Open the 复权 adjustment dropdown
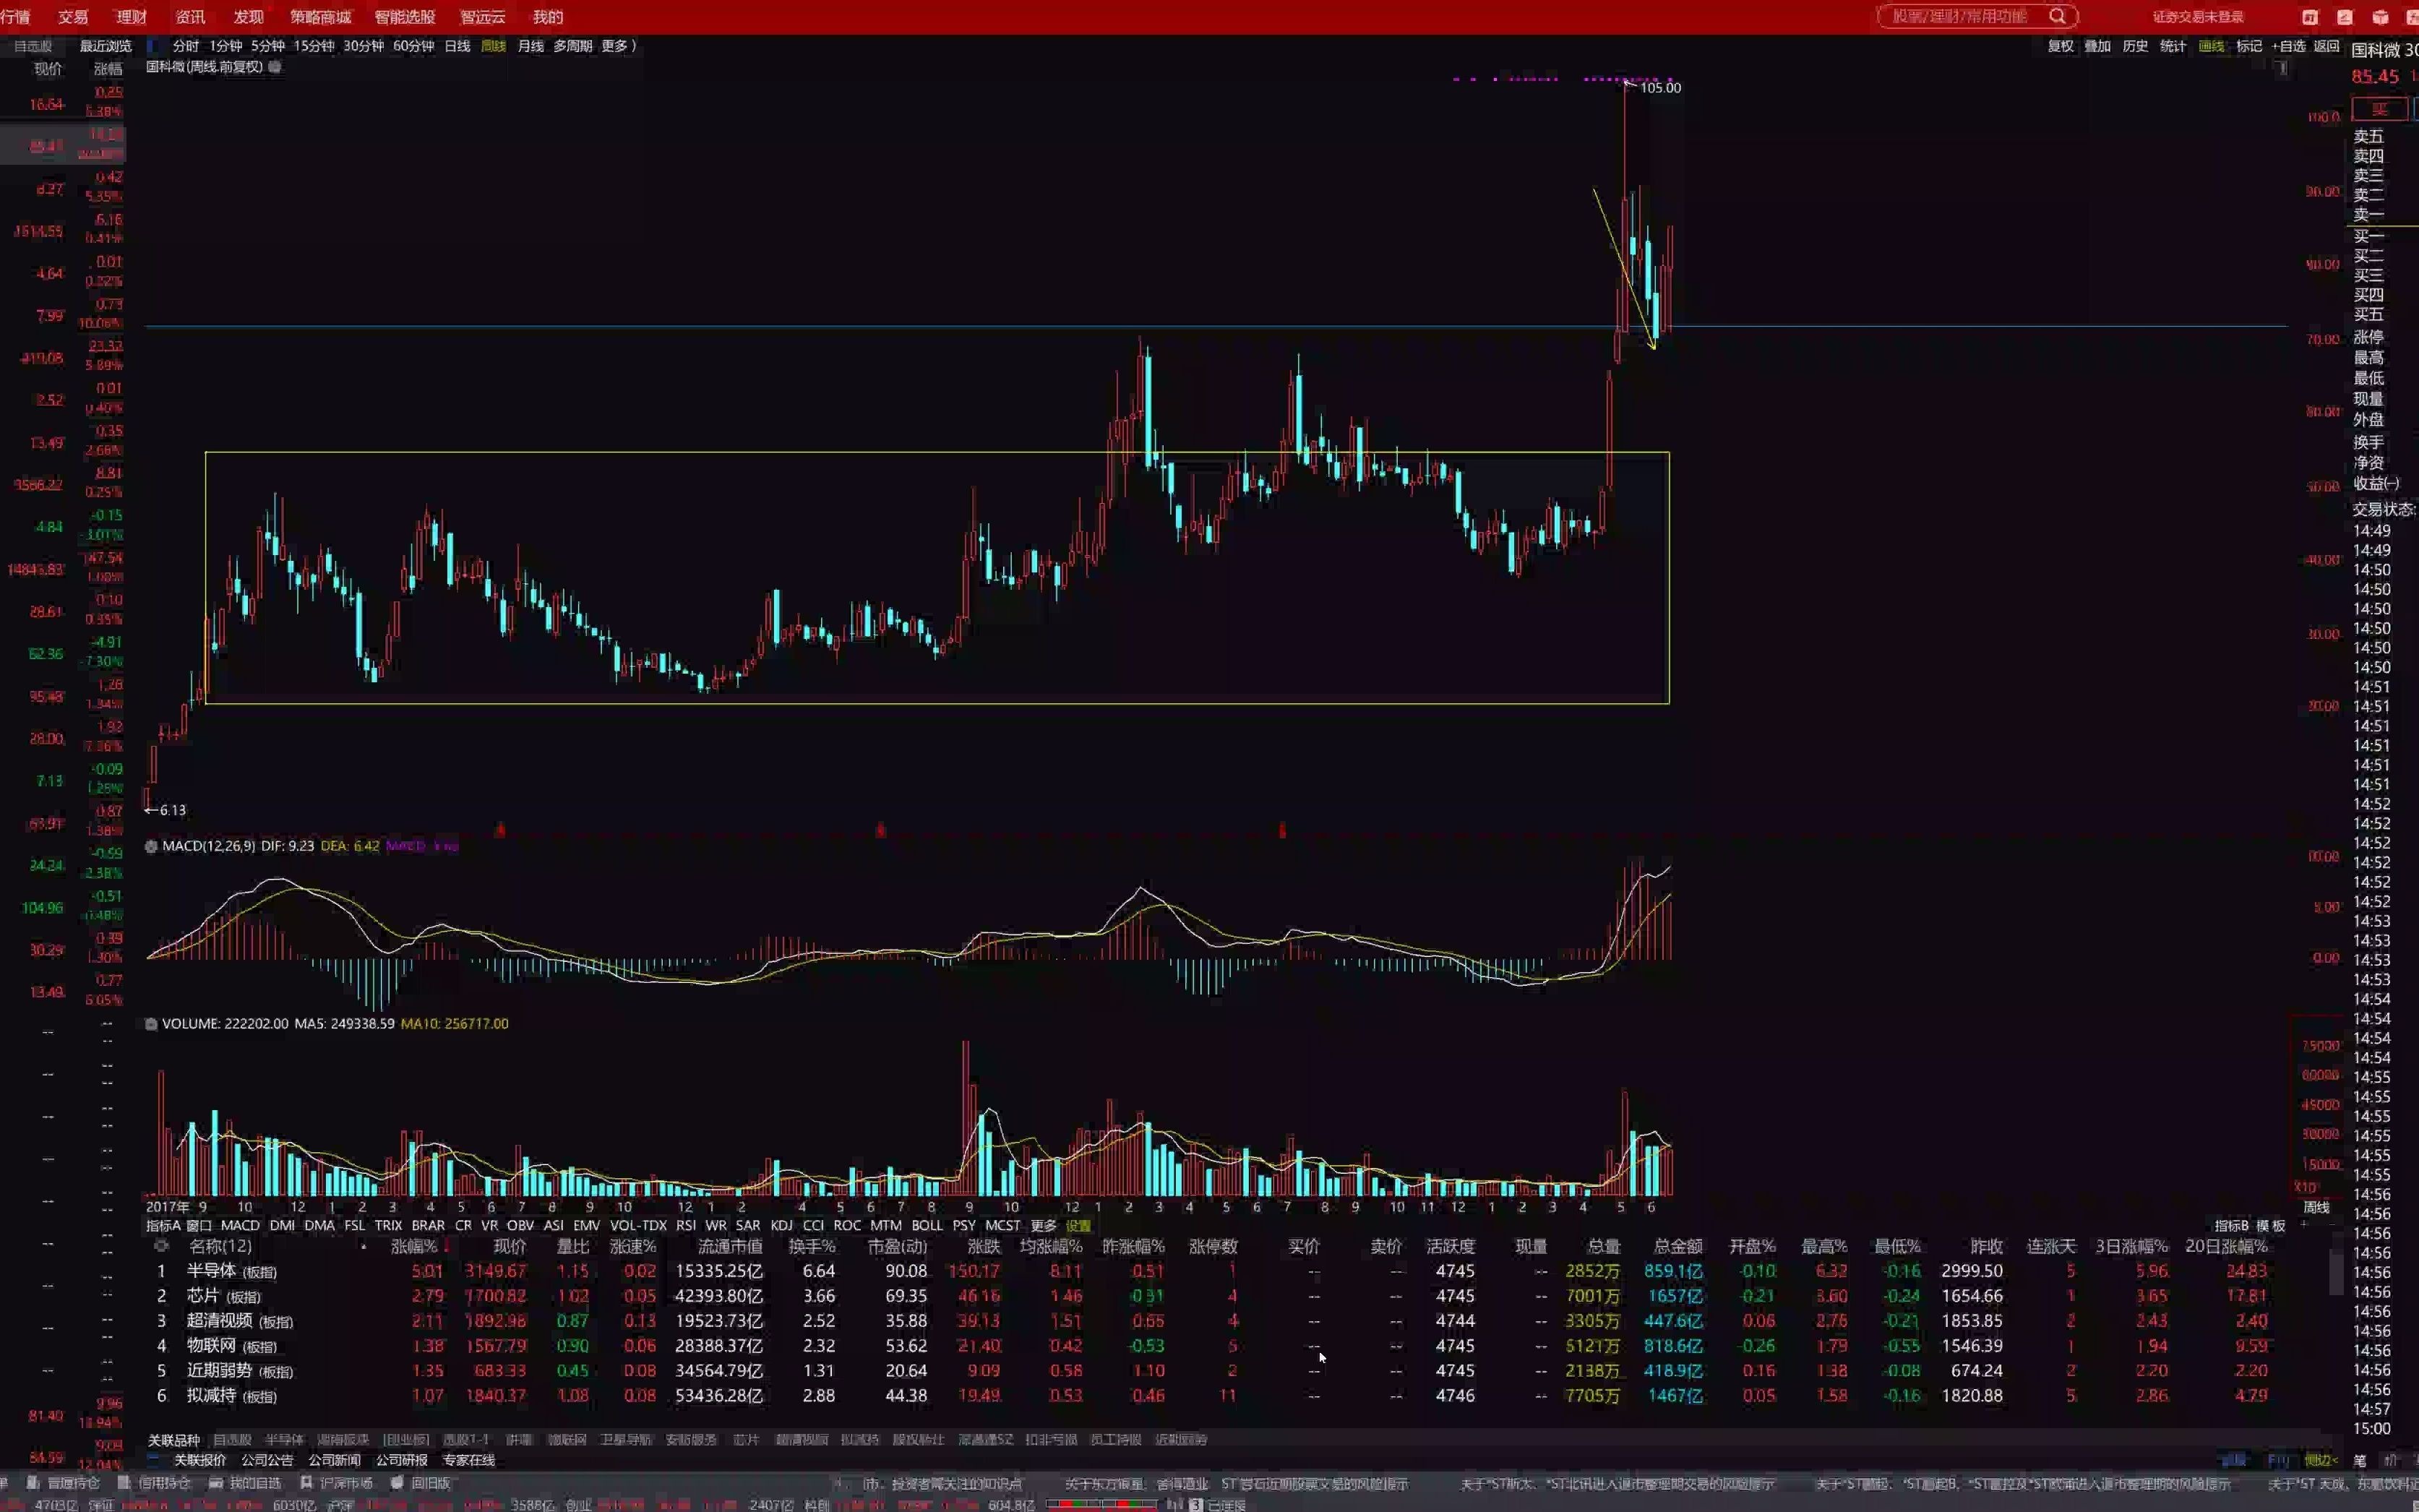The height and width of the screenshot is (1512, 2419). tap(2061, 46)
